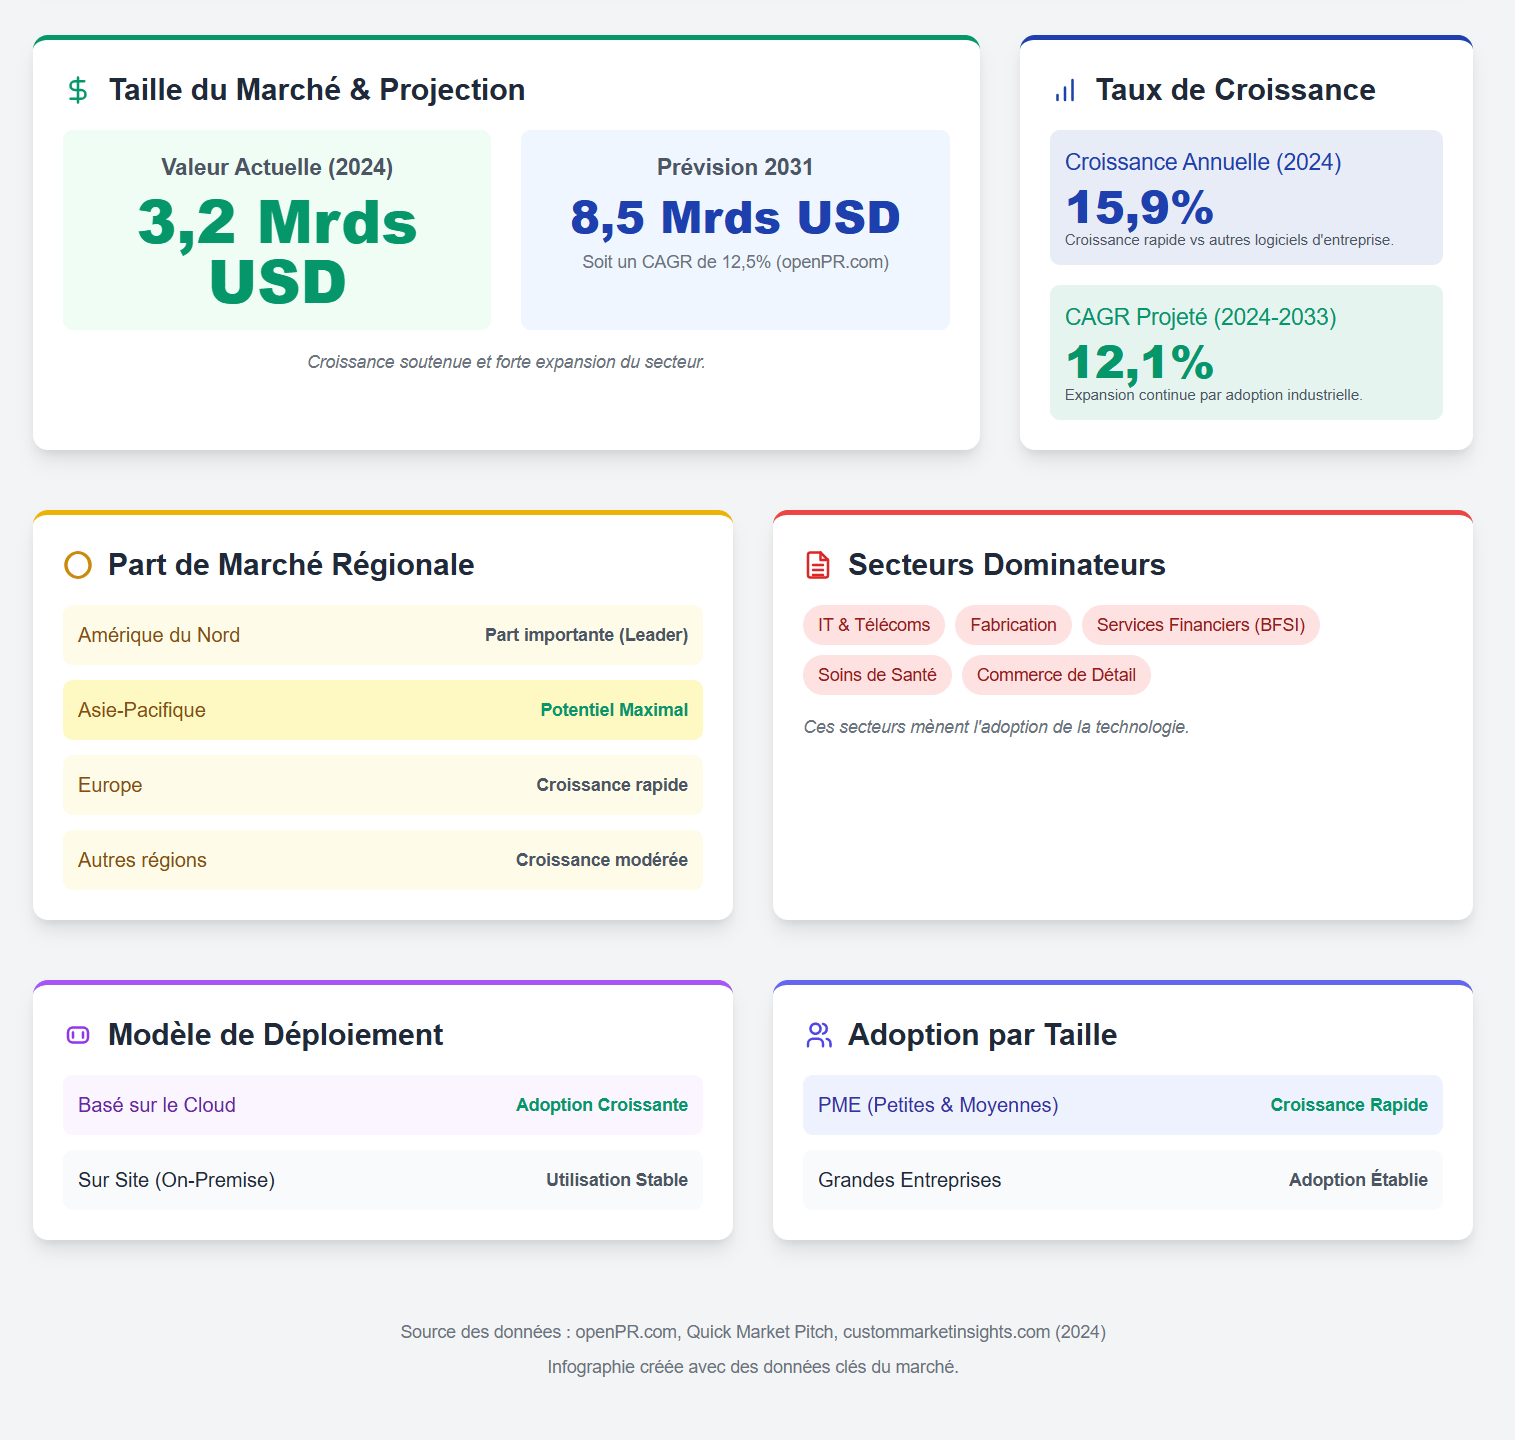The image size is (1515, 1440).
Task: Select the Basé sur le Cloud row
Action: (383, 1105)
